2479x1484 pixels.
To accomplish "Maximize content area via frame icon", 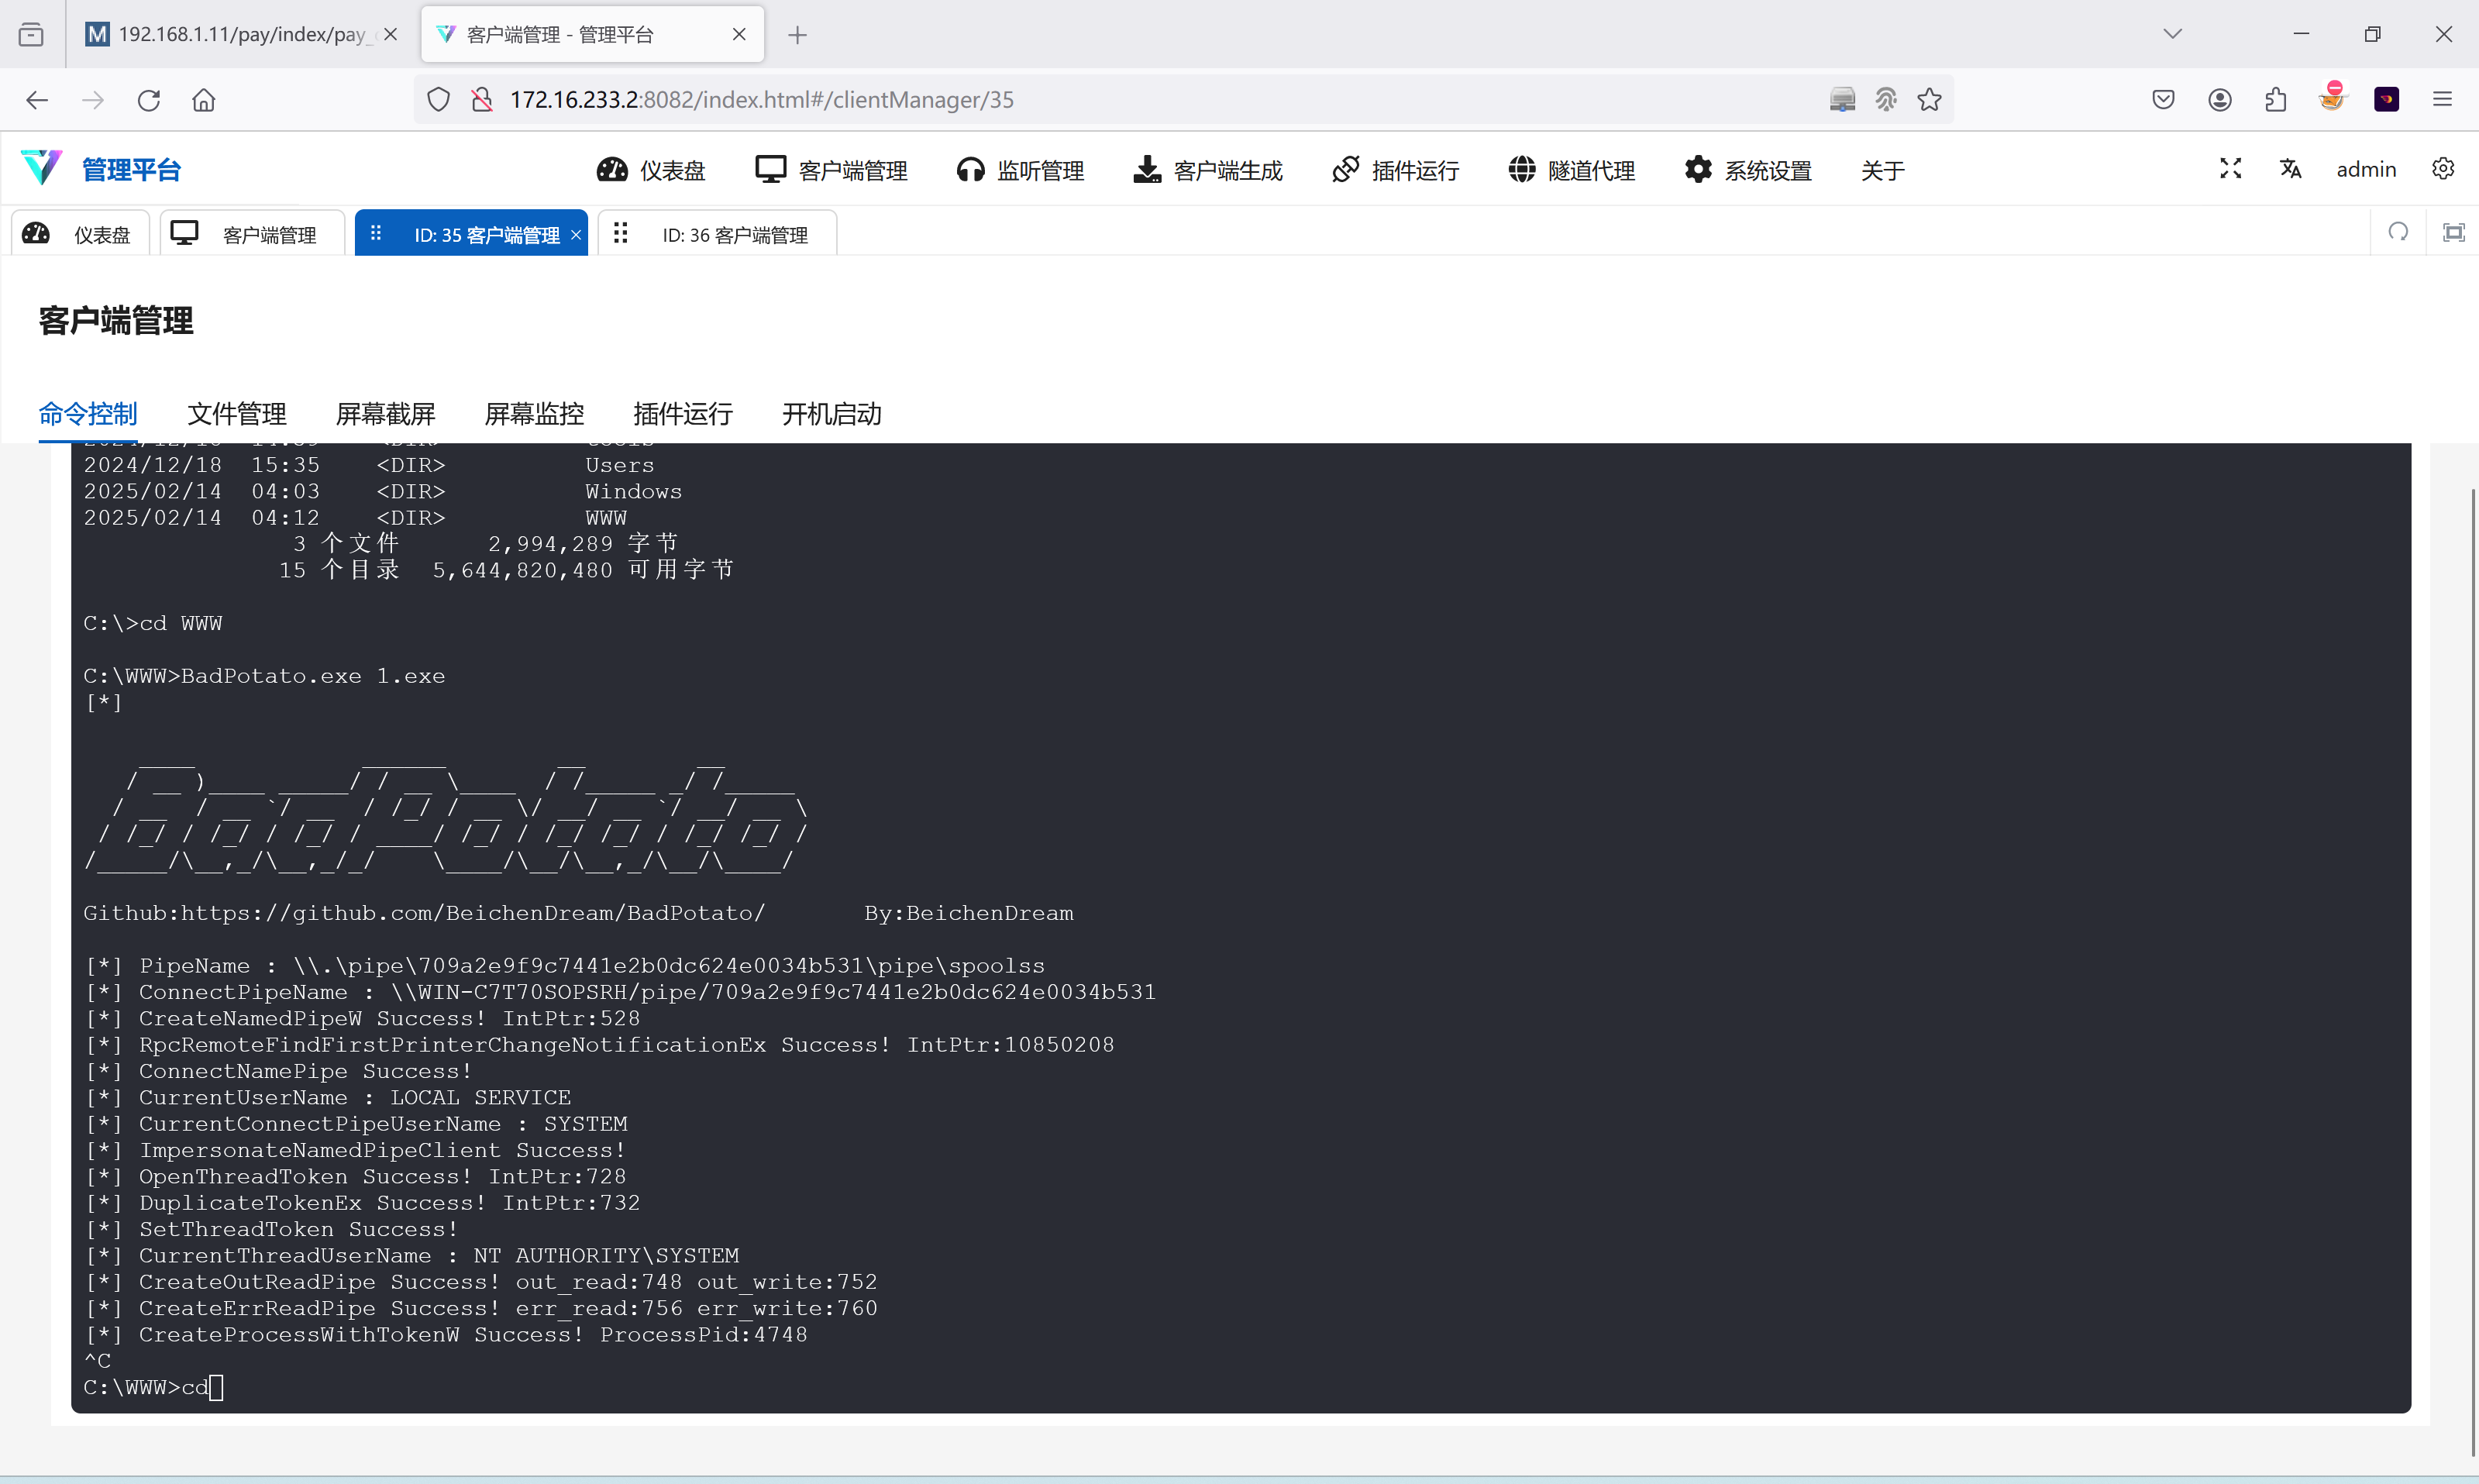I will (2453, 233).
